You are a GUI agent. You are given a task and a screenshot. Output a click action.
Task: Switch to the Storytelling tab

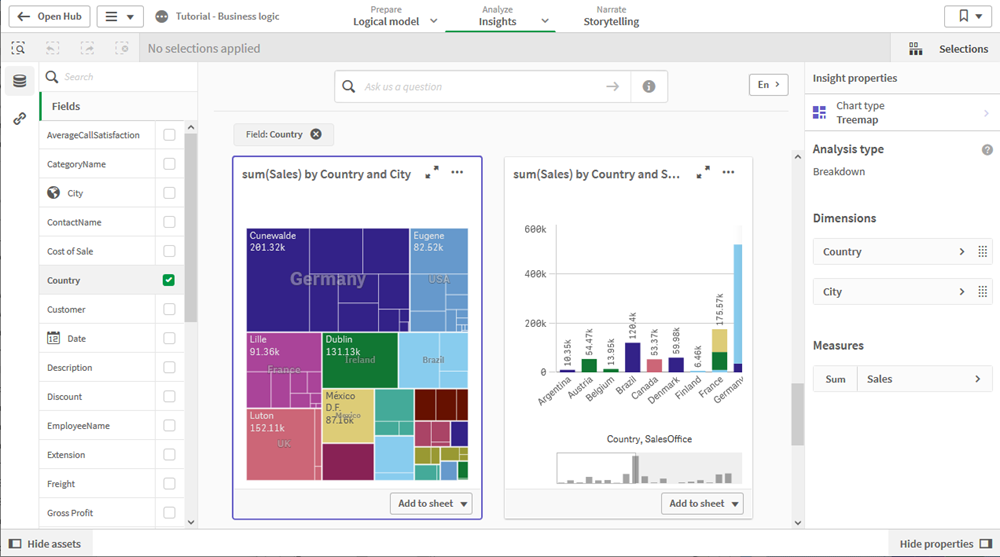(x=611, y=17)
